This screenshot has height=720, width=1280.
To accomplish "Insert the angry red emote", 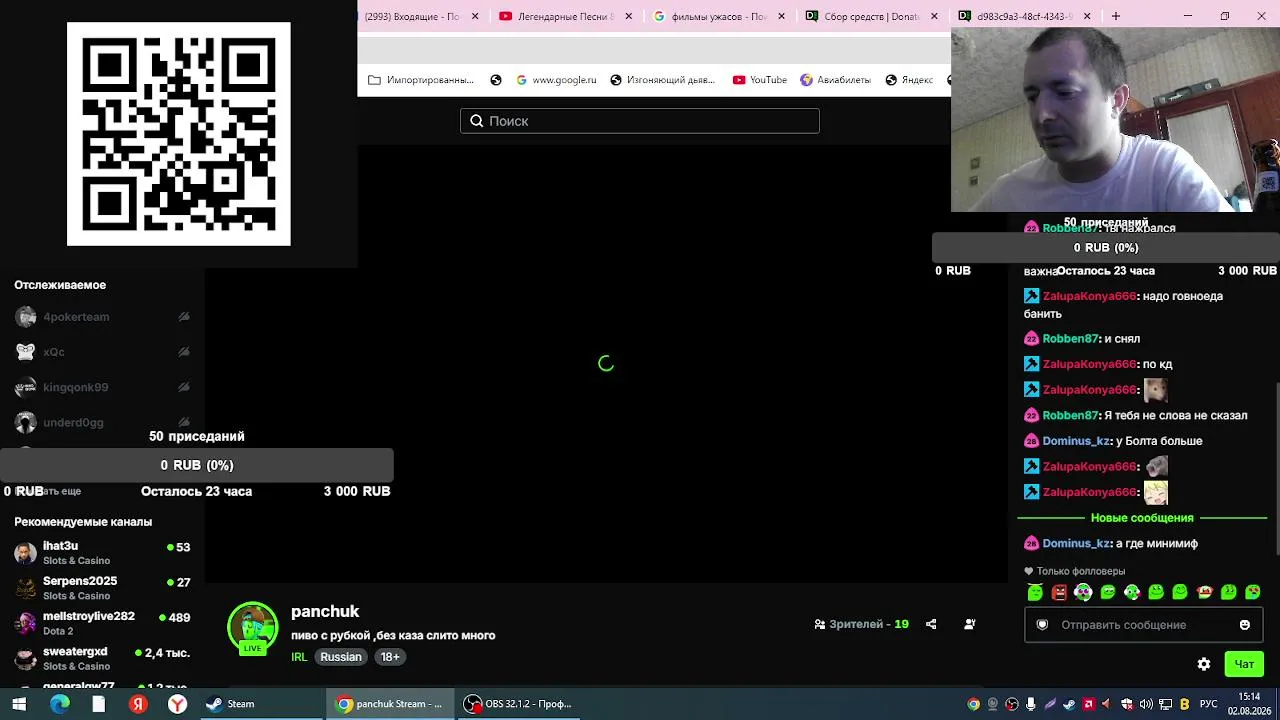I will (x=1059, y=592).
